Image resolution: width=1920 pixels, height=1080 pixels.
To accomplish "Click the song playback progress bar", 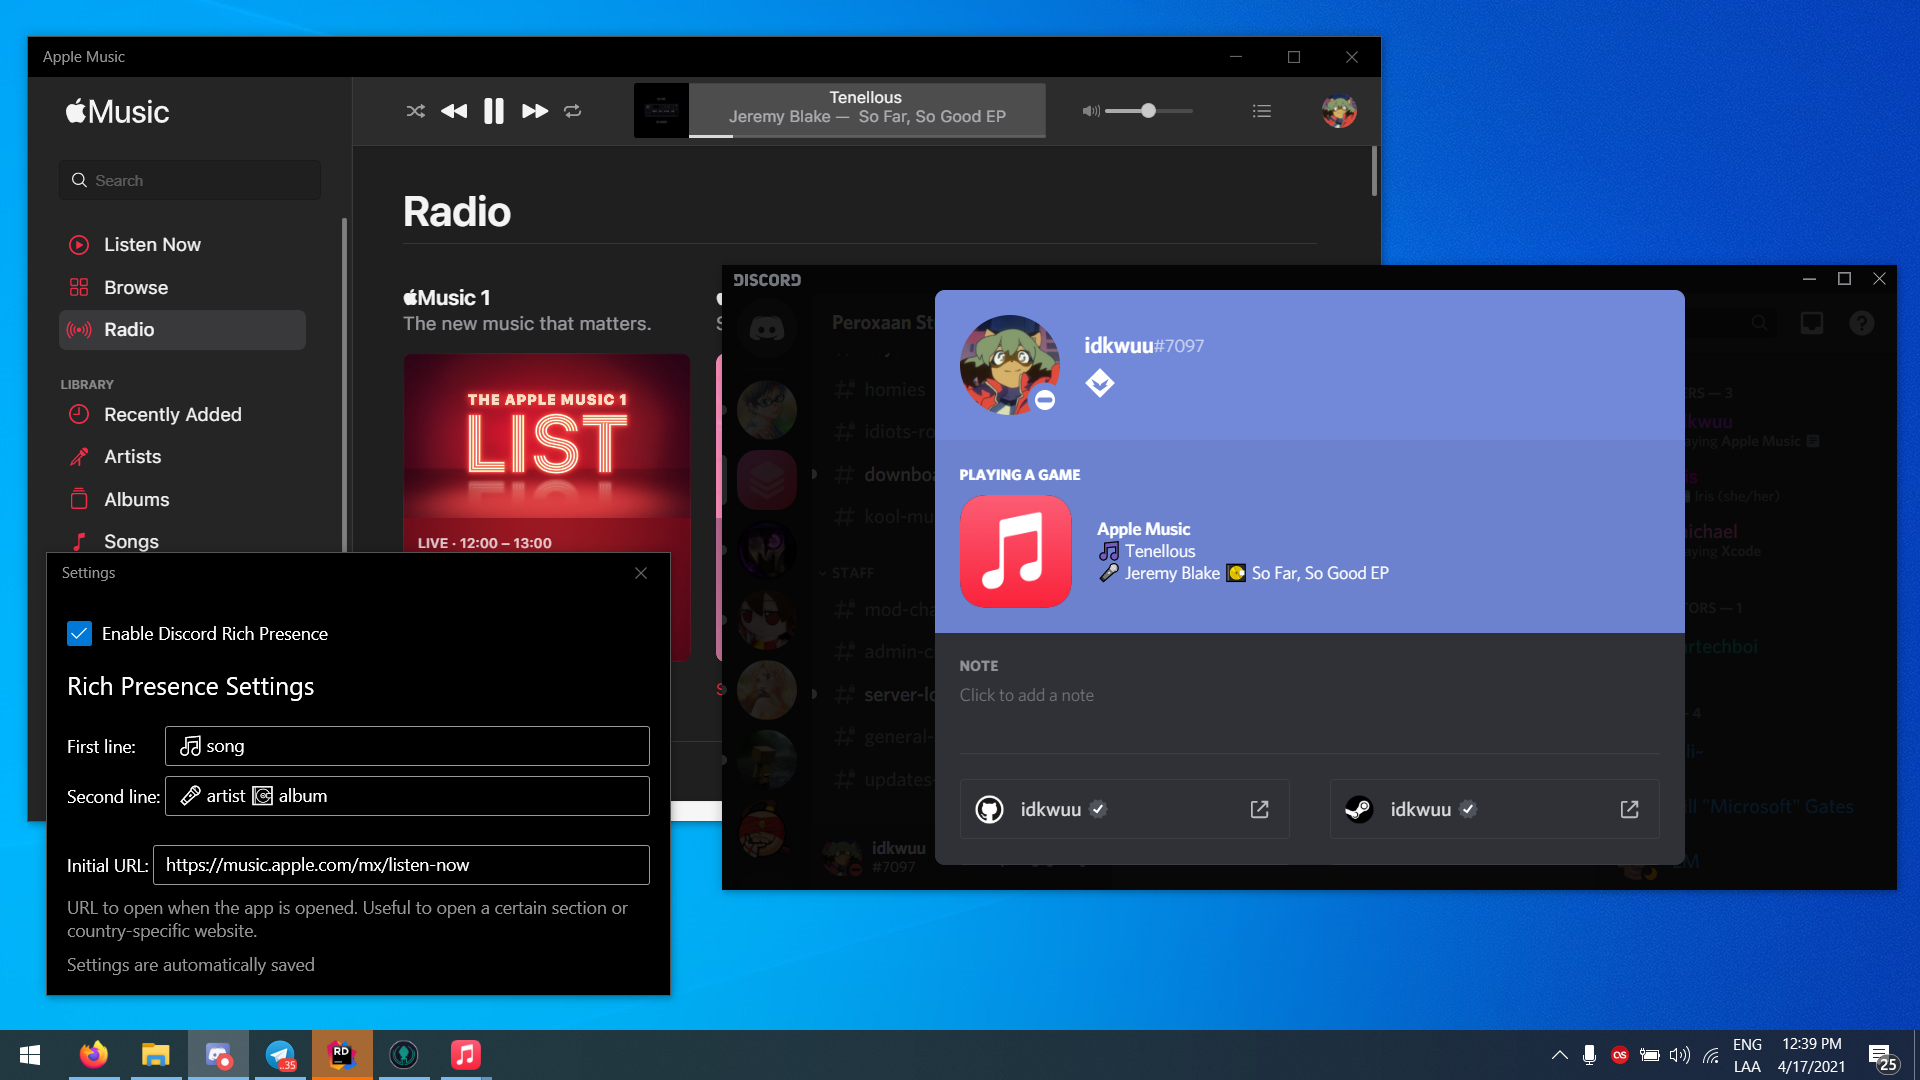I will point(867,136).
